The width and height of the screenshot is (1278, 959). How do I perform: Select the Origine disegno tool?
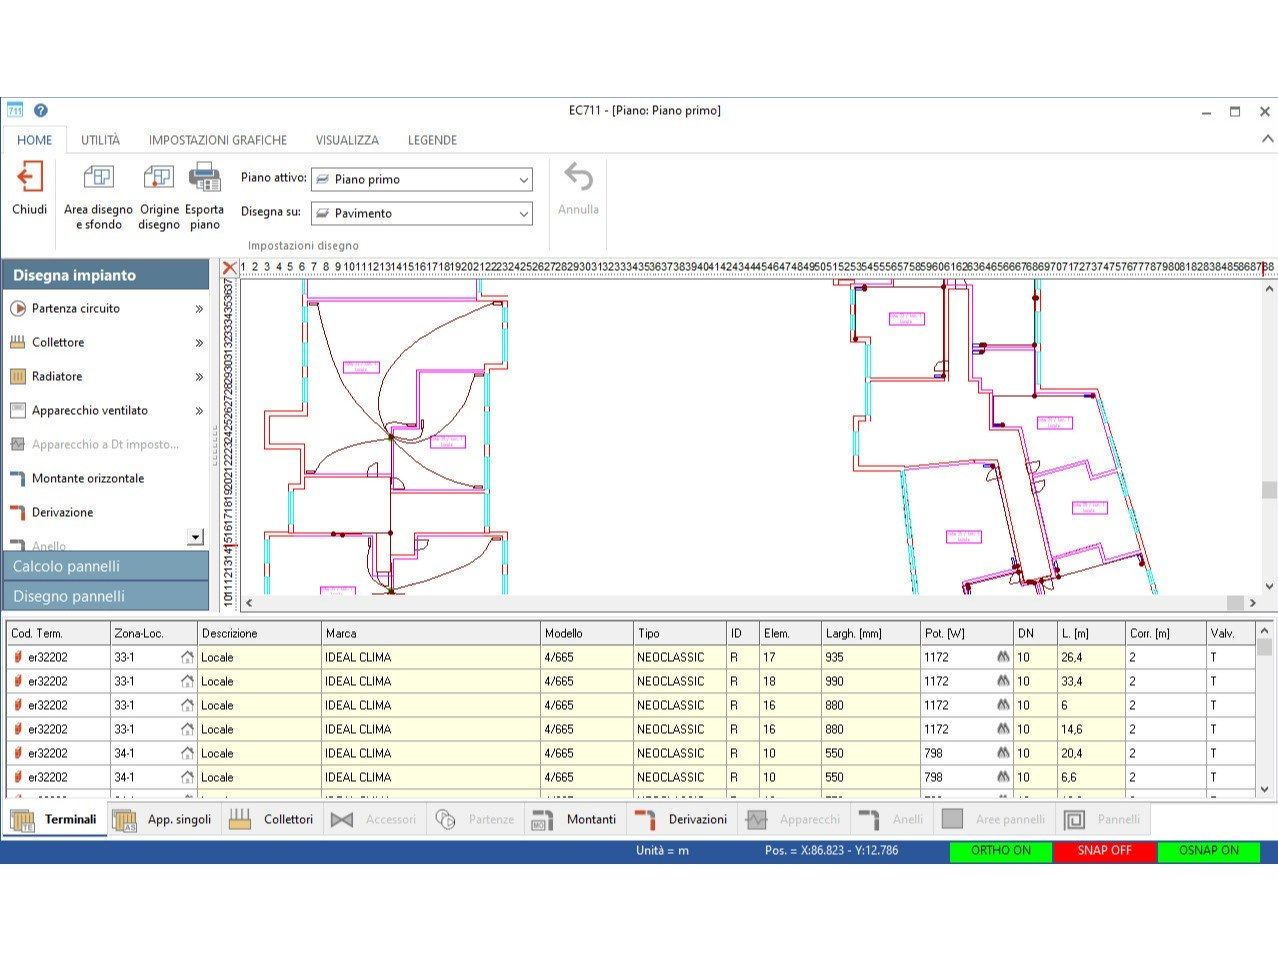(158, 179)
